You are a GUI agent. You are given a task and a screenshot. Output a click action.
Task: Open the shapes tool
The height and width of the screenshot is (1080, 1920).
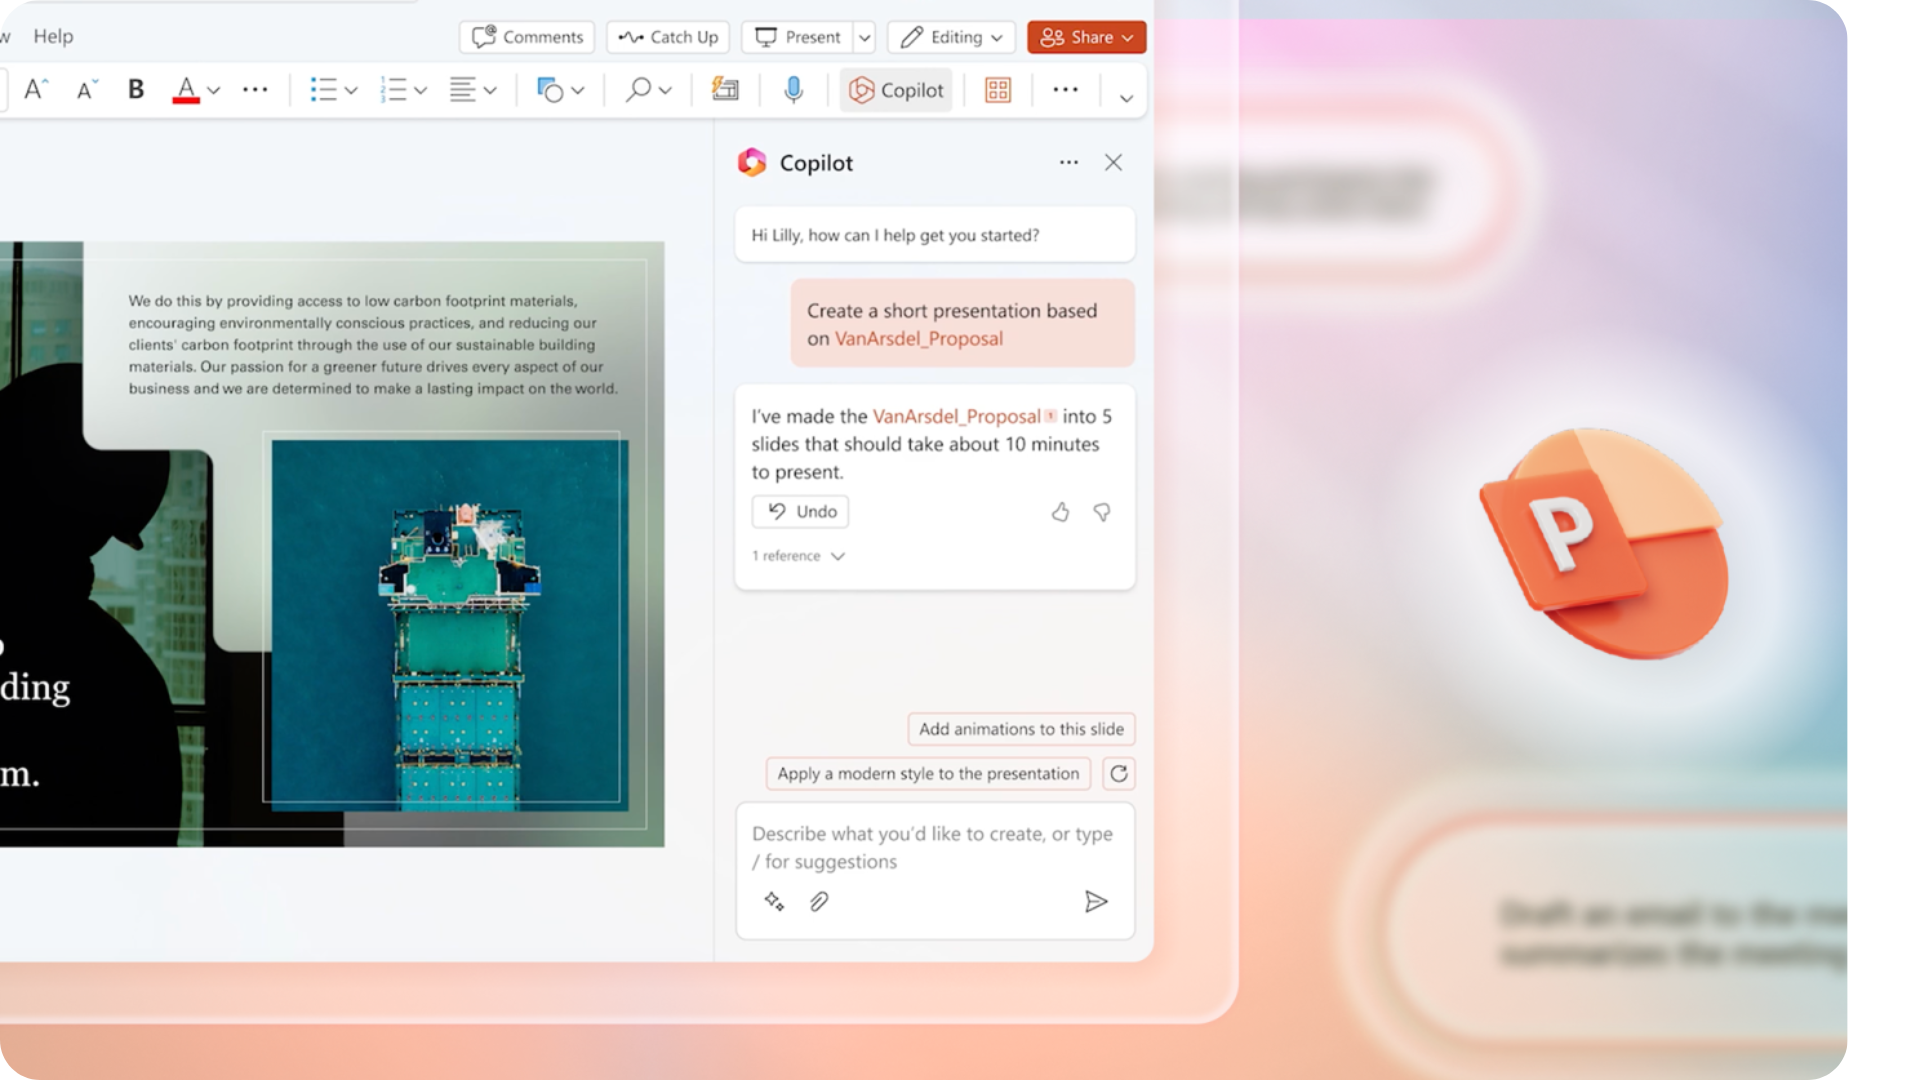click(x=550, y=90)
